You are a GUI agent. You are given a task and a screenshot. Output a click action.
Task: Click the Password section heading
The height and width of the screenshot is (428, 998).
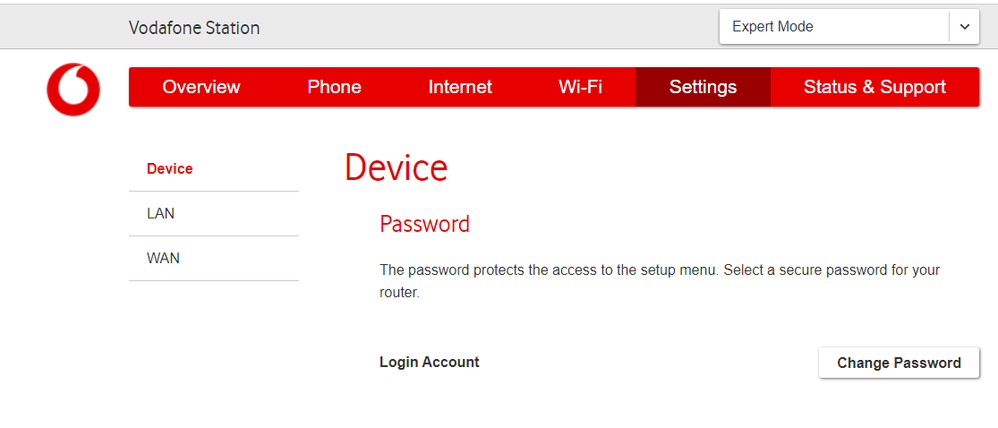pyautogui.click(x=425, y=224)
